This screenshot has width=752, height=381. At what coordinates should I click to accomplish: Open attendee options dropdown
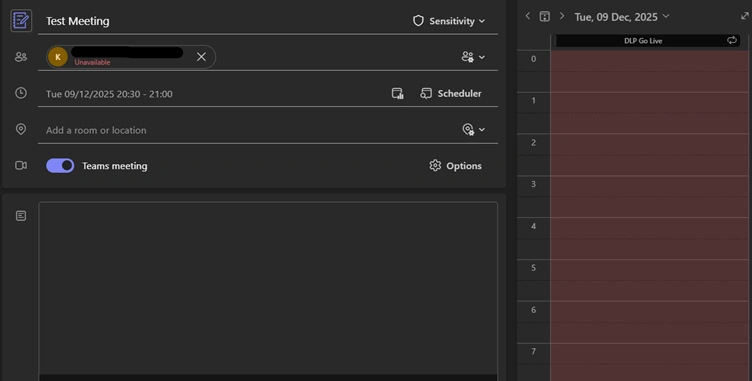coord(473,57)
